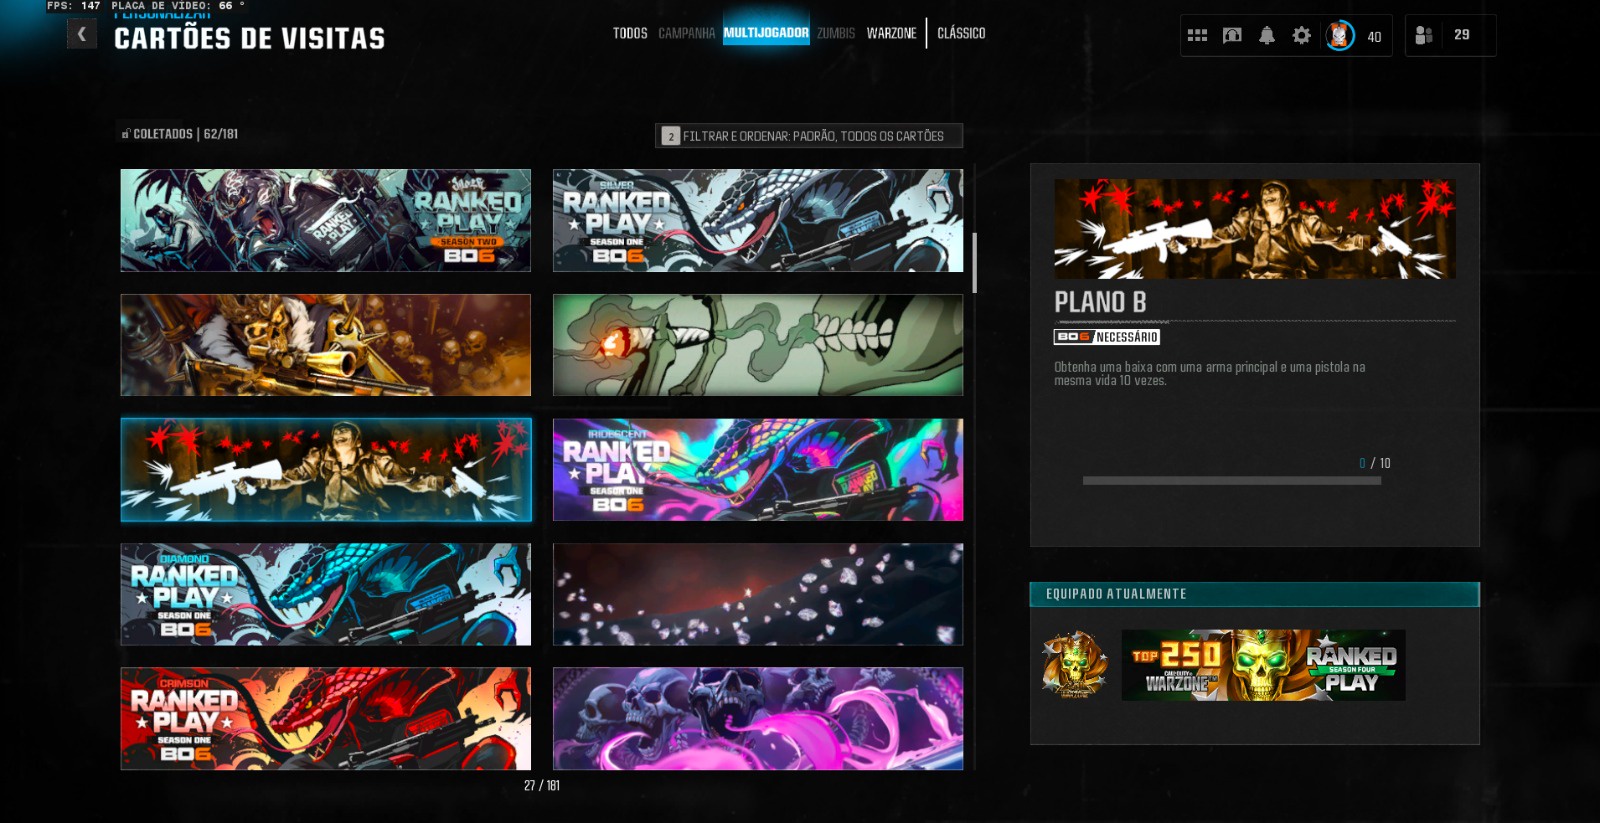Select highlighted Plano B card in grid

tap(325, 470)
